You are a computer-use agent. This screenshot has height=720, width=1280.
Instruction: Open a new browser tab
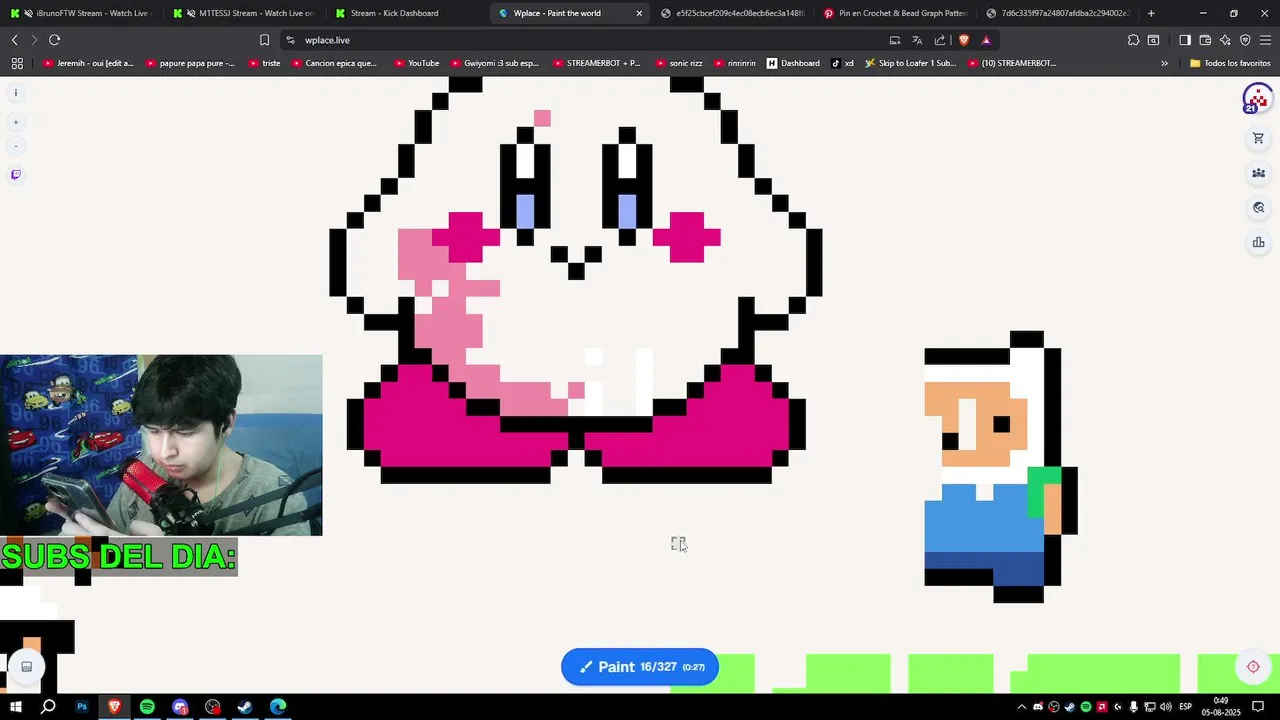tap(1151, 13)
